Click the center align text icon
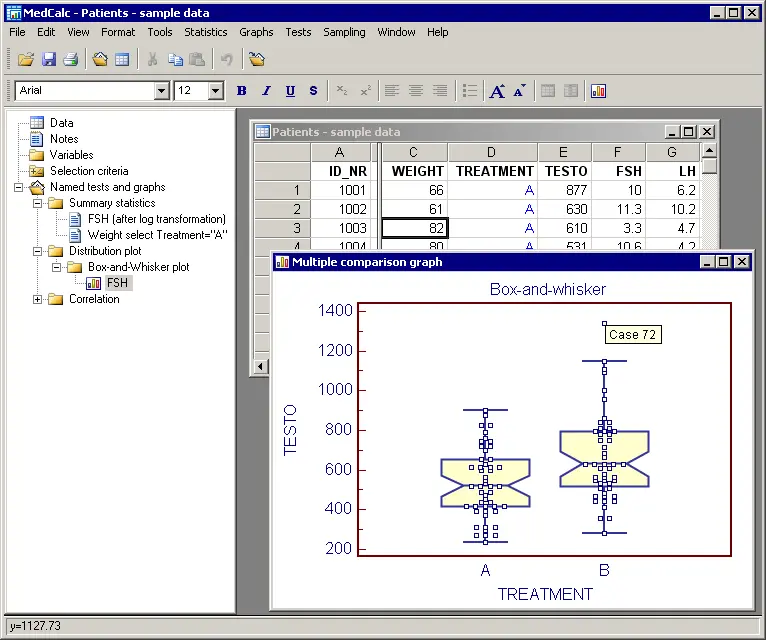Viewport: 766px width, 640px height. click(416, 91)
